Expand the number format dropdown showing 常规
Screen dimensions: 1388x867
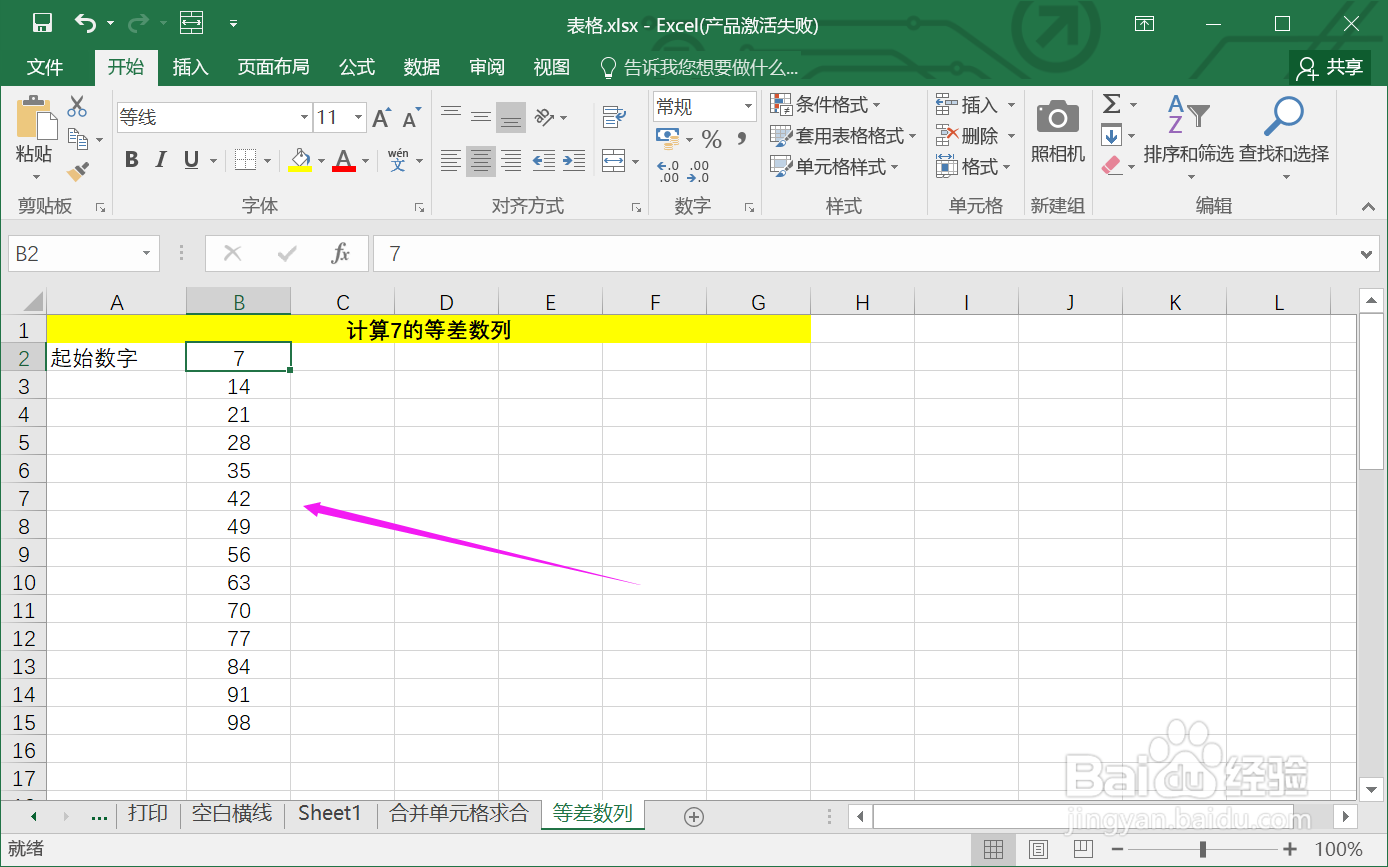[747, 106]
